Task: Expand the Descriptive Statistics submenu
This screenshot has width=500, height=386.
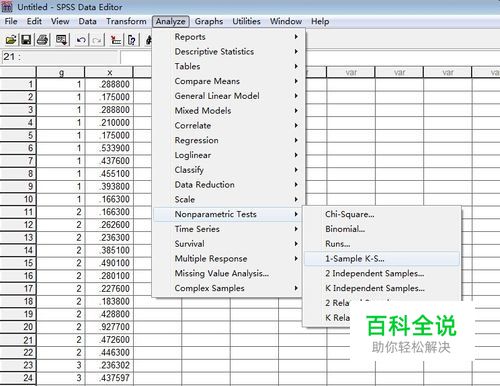Action: pos(228,52)
